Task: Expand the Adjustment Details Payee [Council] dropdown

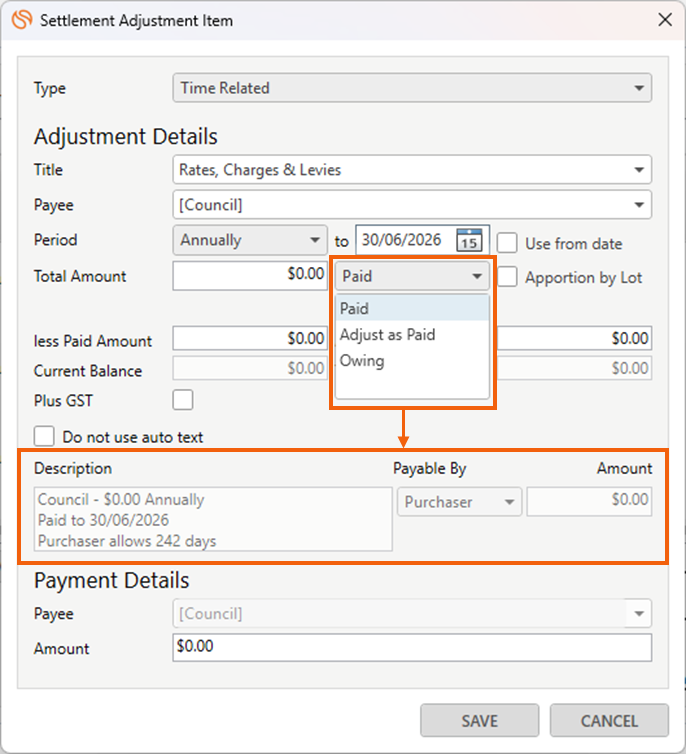Action: tap(411, 205)
